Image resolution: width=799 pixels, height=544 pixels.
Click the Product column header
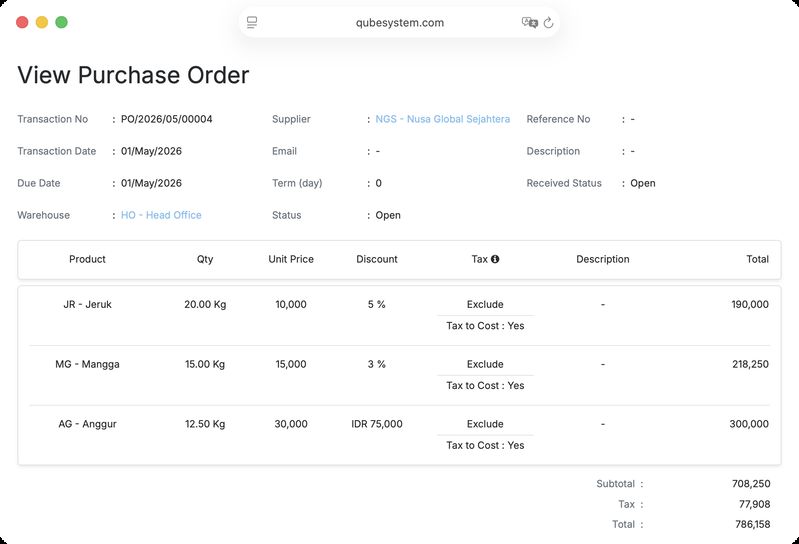coord(87,259)
